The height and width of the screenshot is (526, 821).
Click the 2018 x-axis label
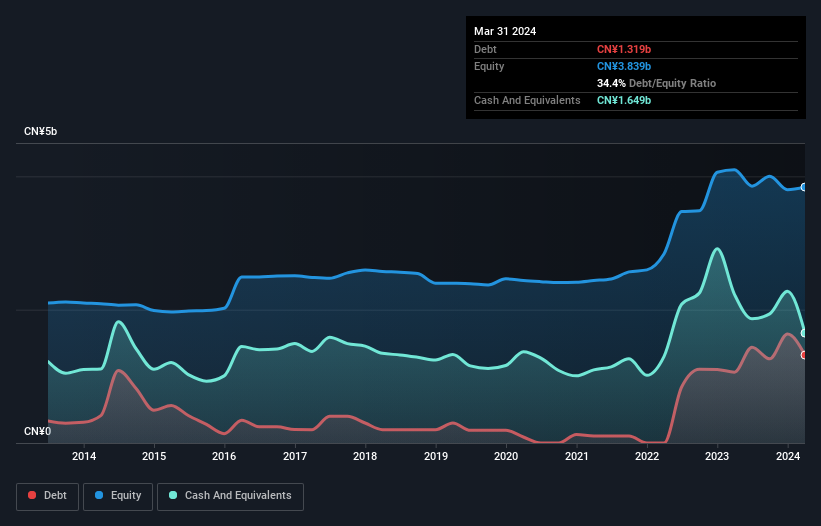tap(365, 456)
